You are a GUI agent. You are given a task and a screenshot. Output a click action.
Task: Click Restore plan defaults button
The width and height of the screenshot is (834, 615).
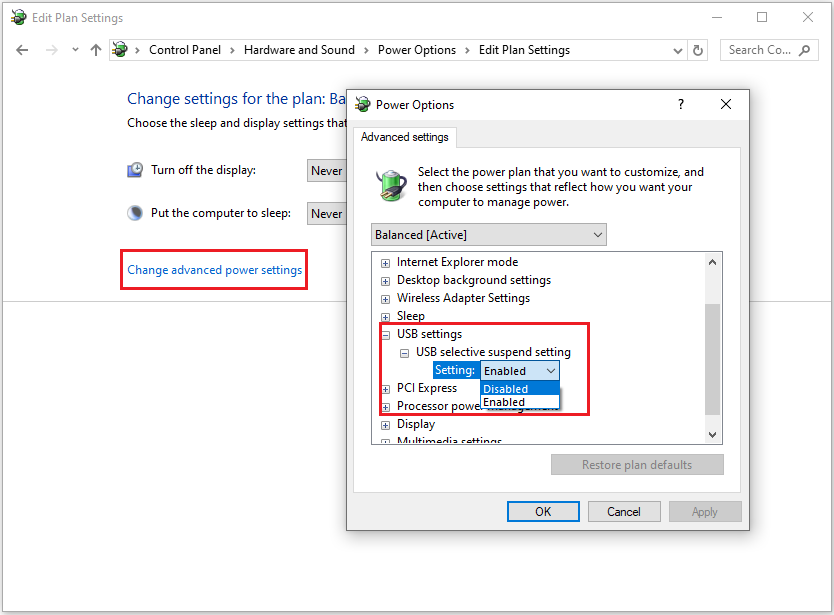637,465
